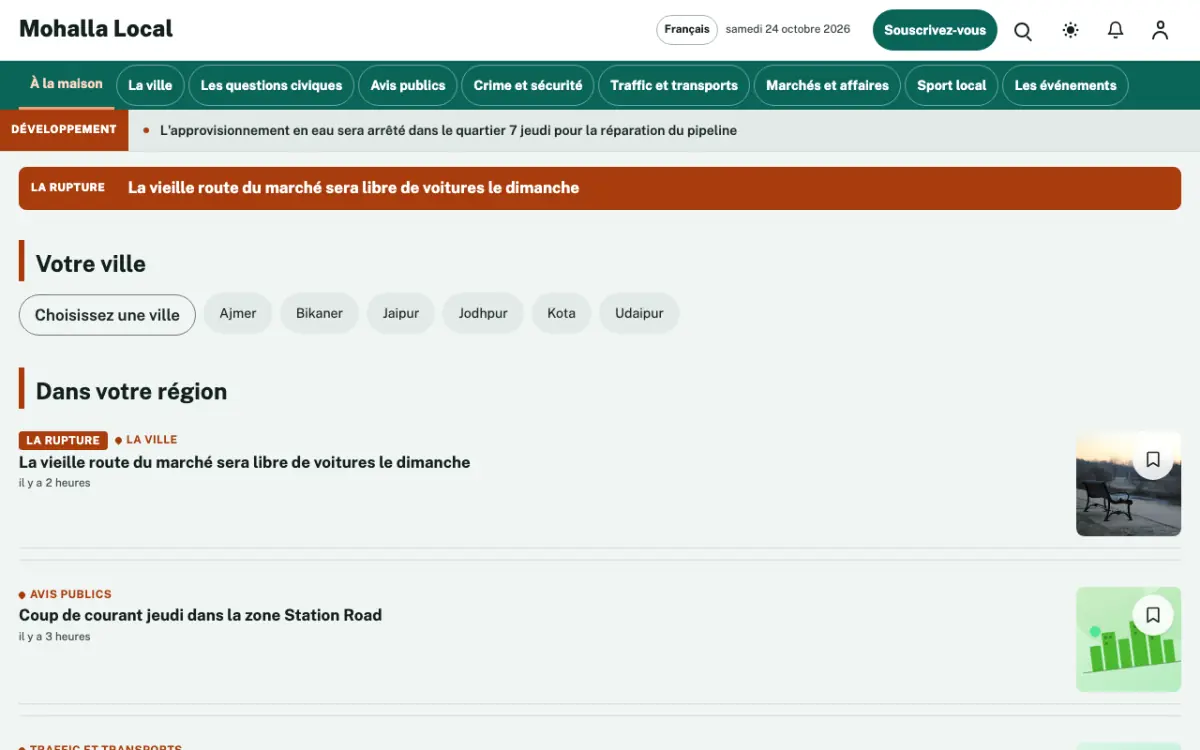Click the date samedi 24 octobre 2026
Viewport: 1200px width, 750px height.
coord(788,29)
